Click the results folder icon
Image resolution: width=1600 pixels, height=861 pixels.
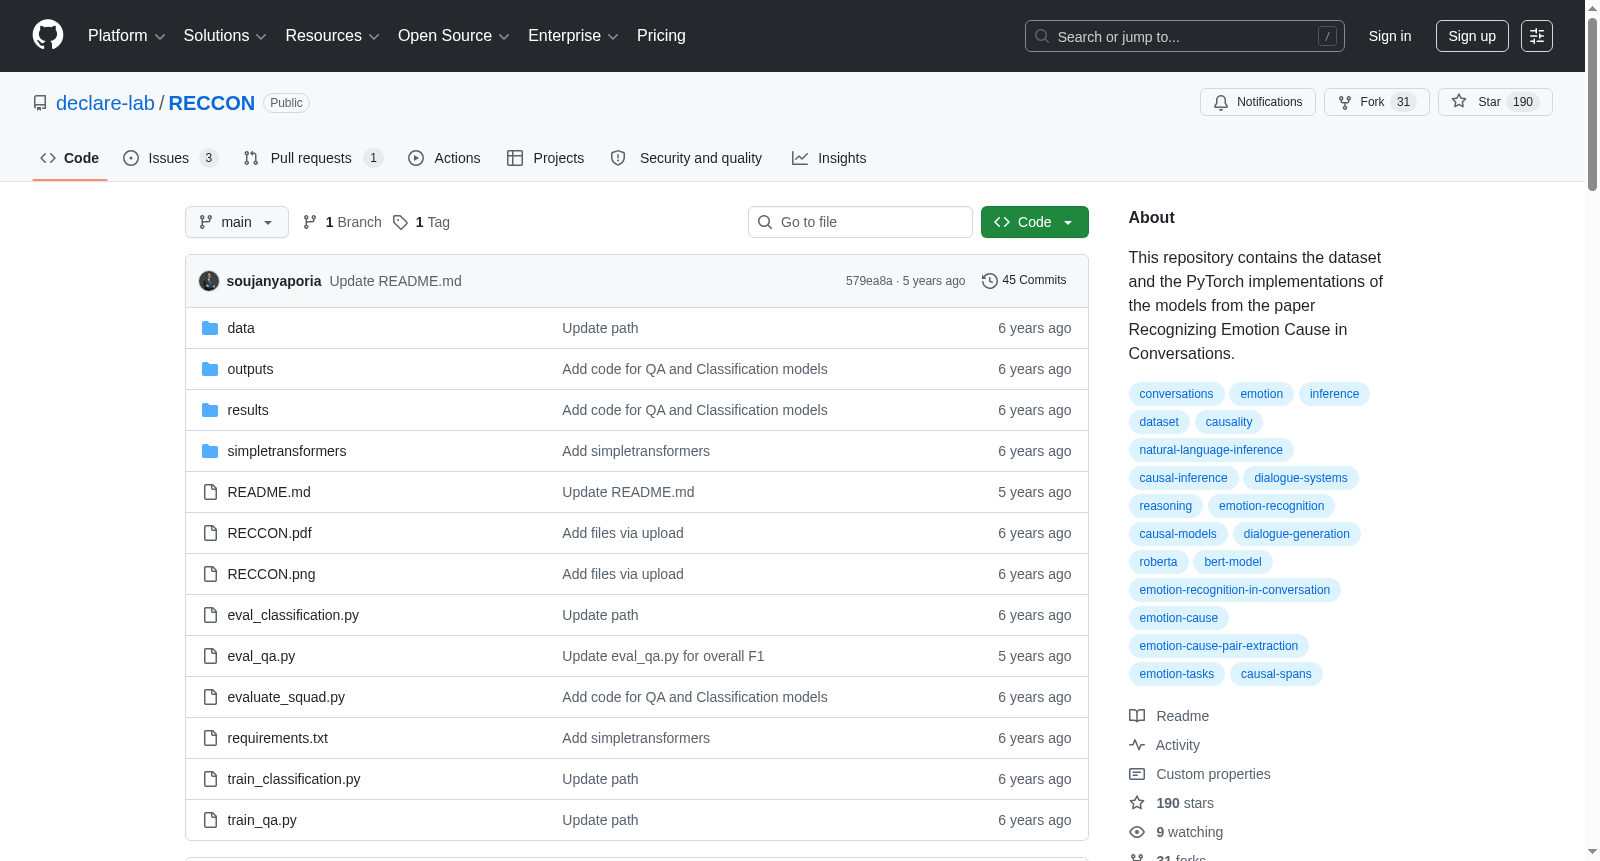pyautogui.click(x=210, y=410)
